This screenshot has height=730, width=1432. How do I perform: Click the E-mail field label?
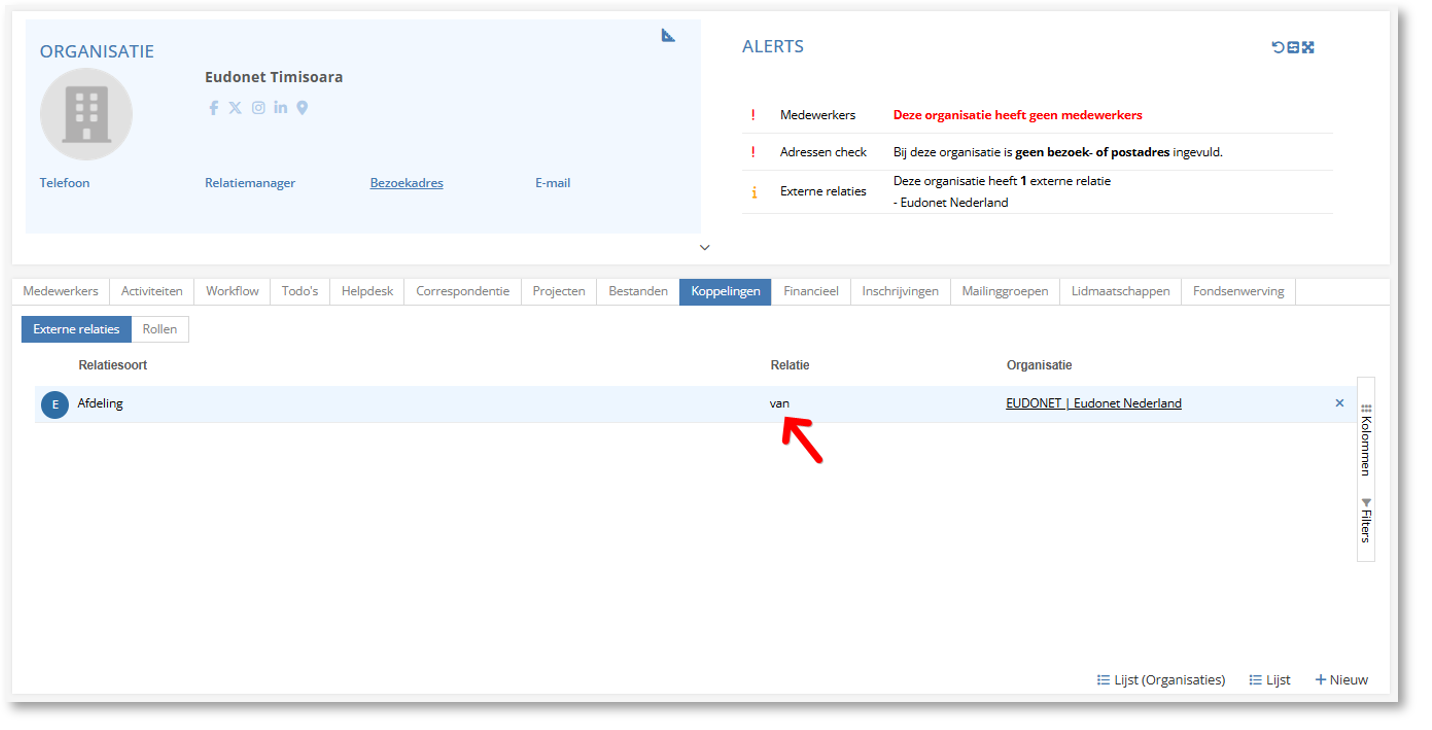pyautogui.click(x=553, y=183)
